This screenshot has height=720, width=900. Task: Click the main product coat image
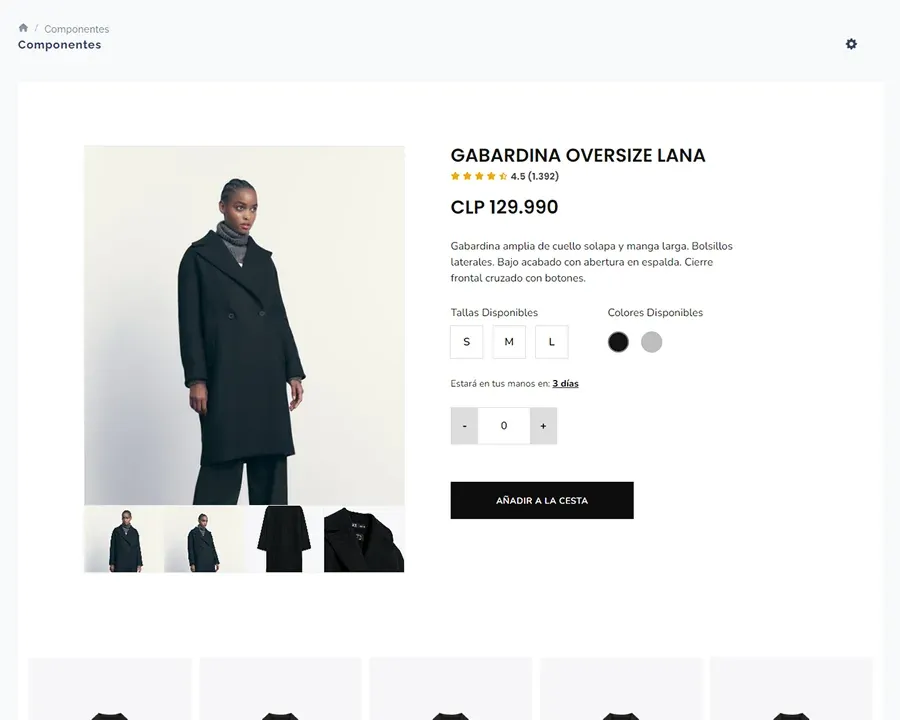[x=244, y=325]
